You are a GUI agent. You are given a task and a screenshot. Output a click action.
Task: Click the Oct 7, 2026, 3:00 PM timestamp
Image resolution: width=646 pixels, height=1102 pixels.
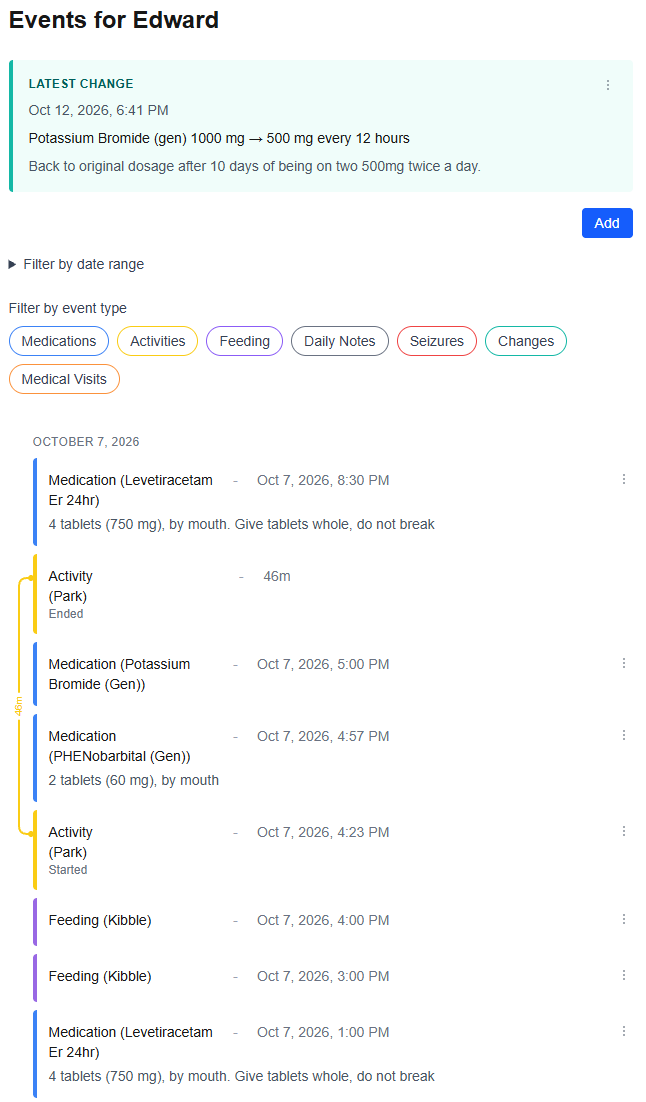pyautogui.click(x=323, y=976)
